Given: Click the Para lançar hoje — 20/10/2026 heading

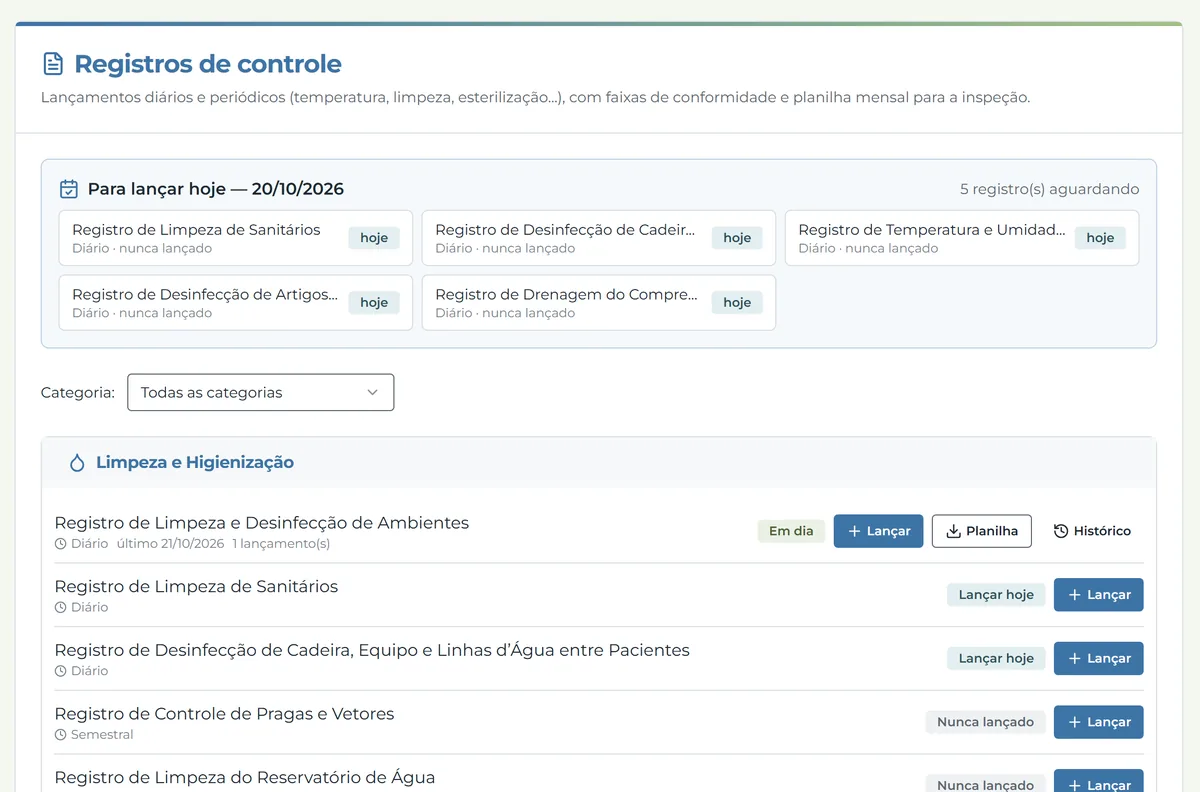Looking at the screenshot, I should point(216,189).
